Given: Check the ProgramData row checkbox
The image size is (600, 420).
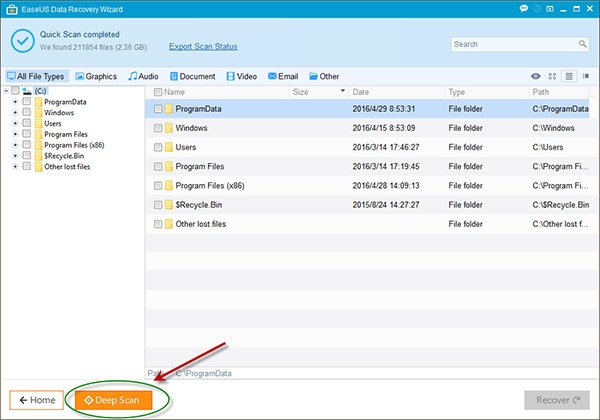Looking at the screenshot, I should (x=158, y=109).
